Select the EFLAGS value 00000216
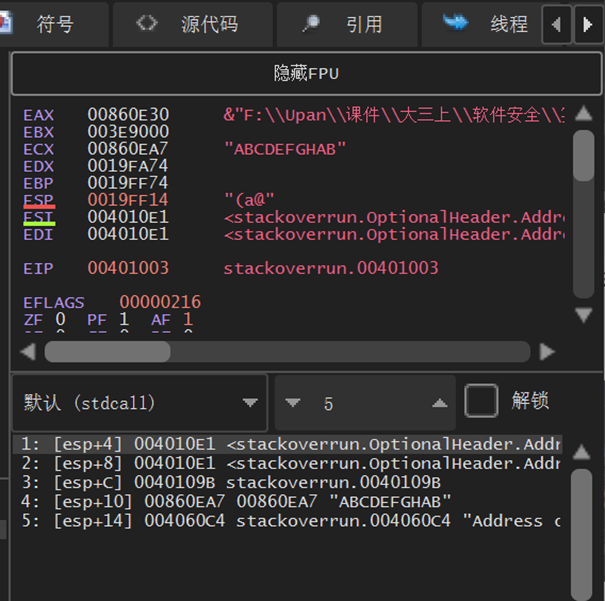This screenshot has height=601, width=605. click(x=160, y=302)
